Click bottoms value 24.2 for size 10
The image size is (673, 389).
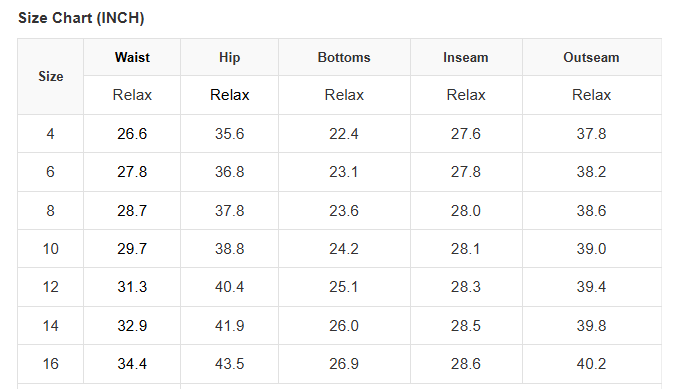click(344, 249)
